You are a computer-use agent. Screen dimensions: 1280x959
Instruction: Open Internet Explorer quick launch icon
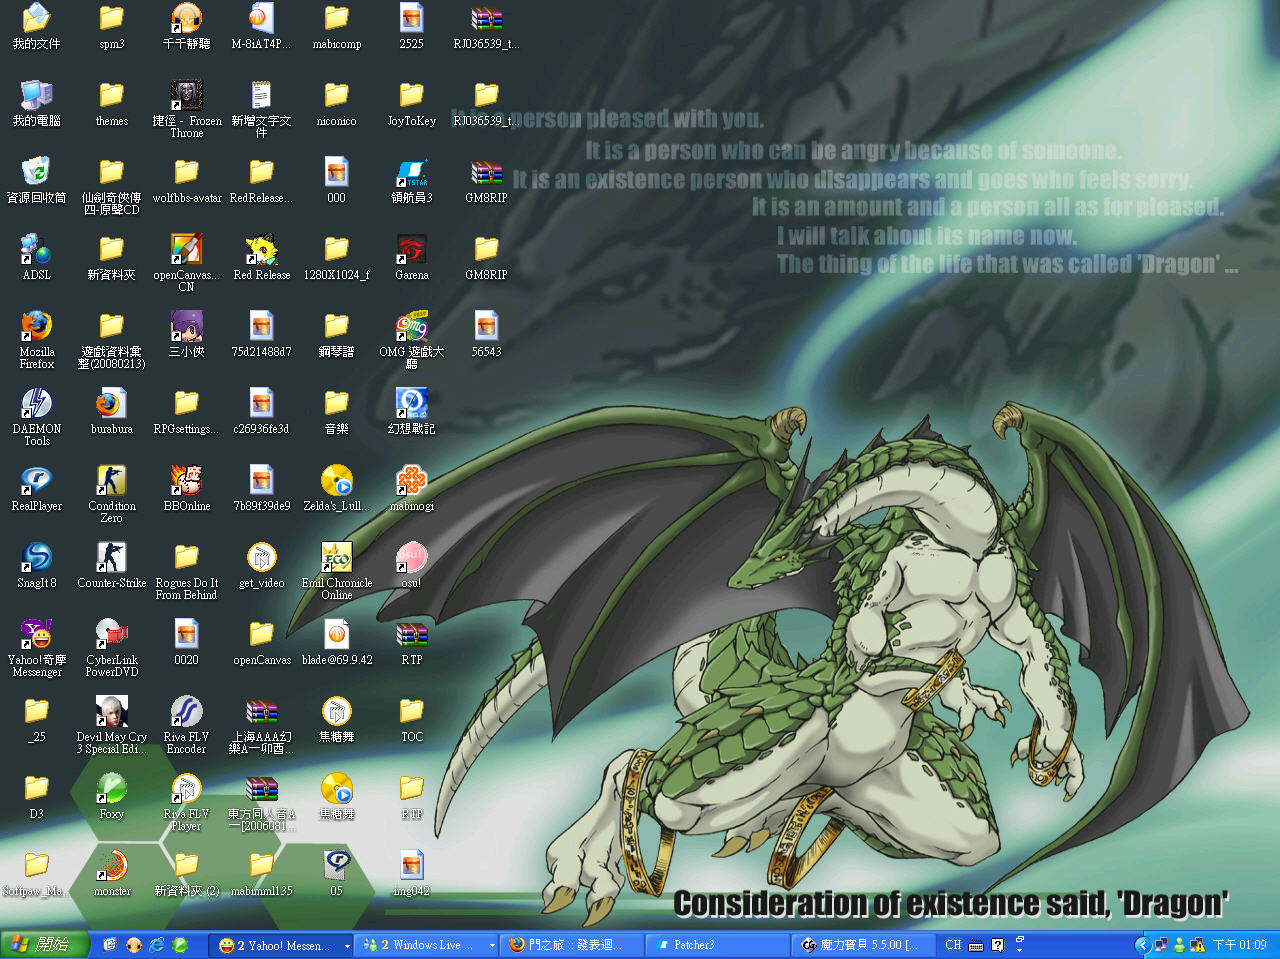coord(156,945)
